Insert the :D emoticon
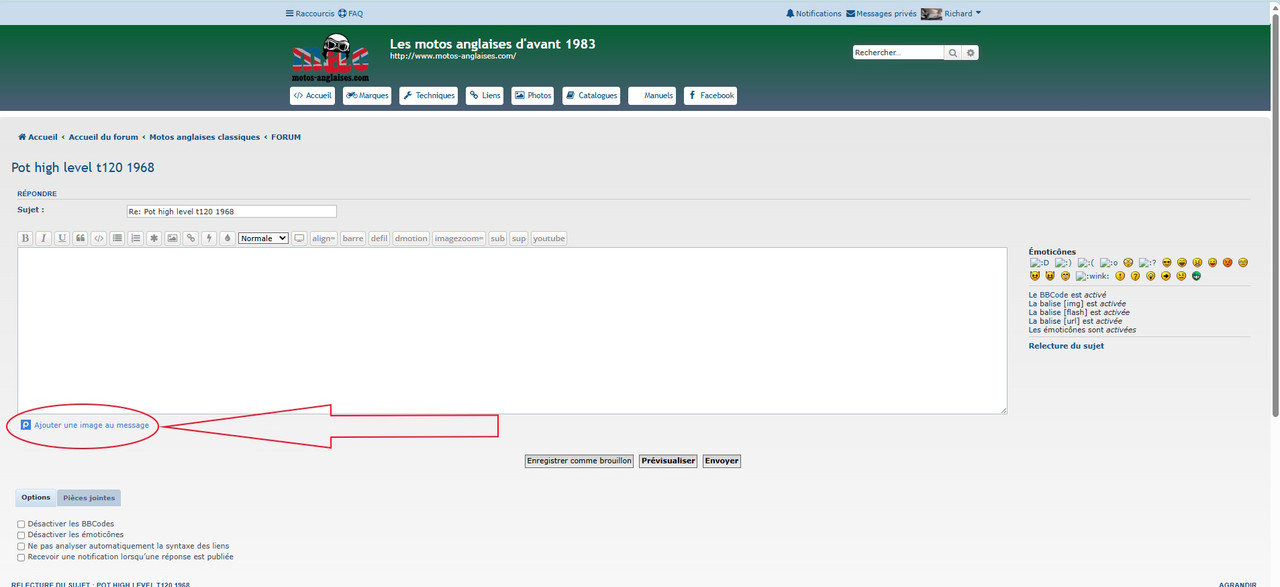The image size is (1280, 587). point(1040,263)
